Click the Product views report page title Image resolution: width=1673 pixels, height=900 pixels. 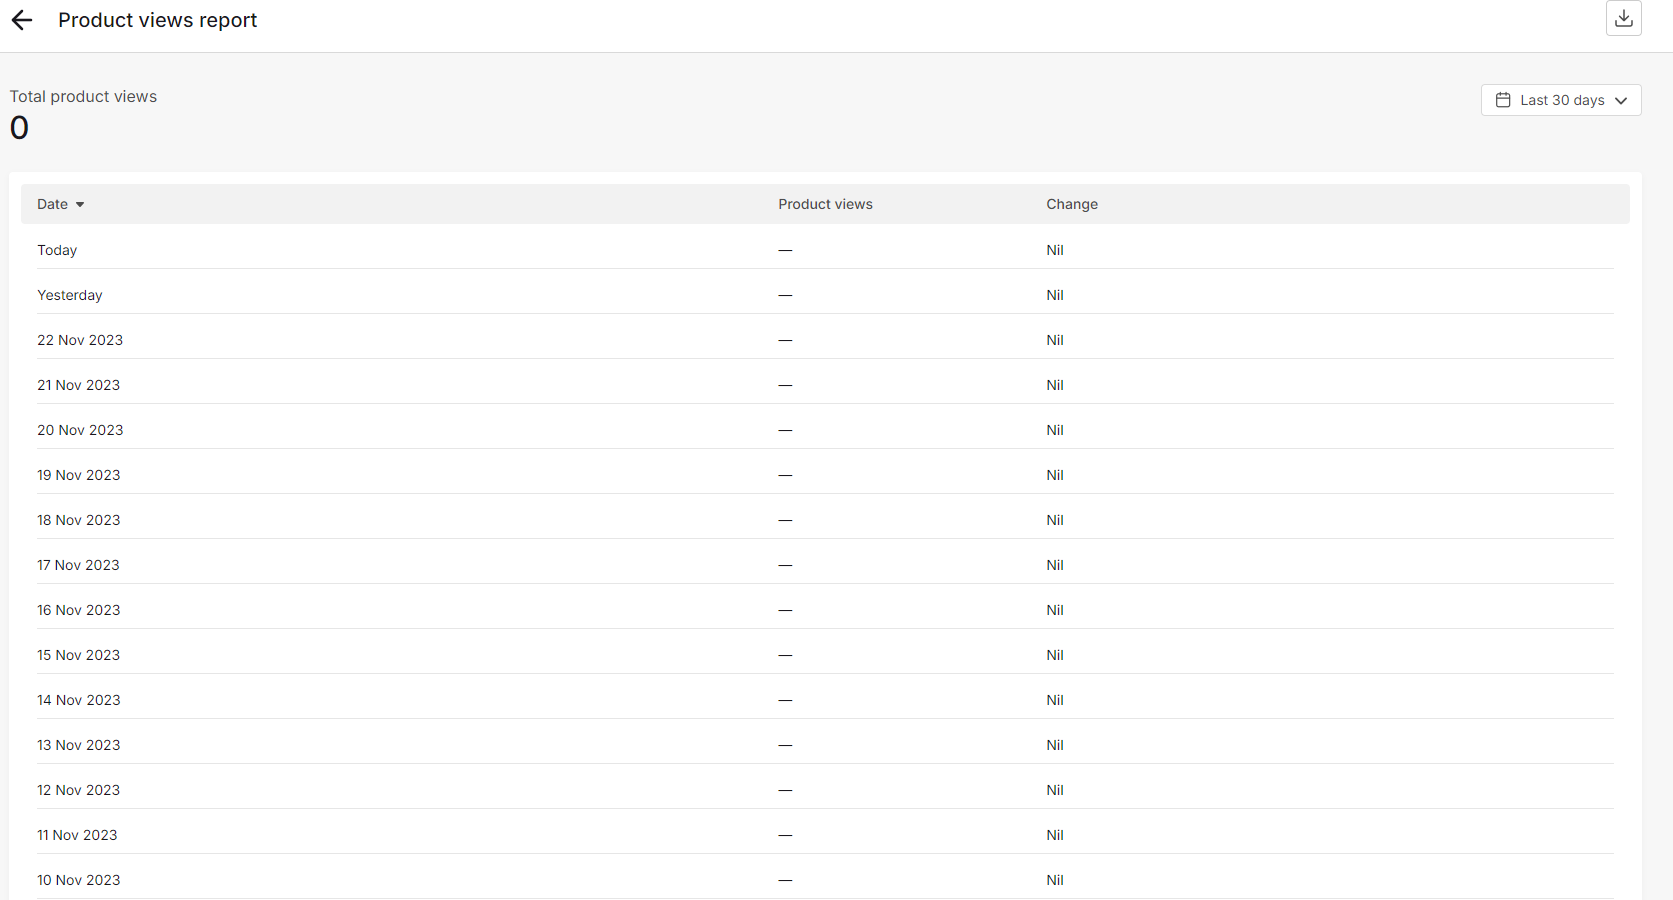[157, 20]
